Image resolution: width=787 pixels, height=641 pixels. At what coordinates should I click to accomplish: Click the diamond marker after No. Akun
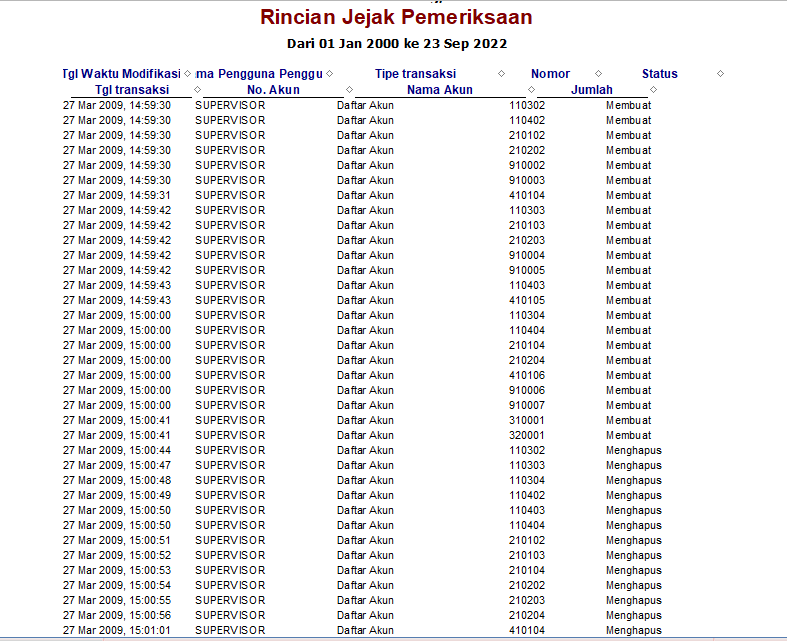(x=349, y=90)
